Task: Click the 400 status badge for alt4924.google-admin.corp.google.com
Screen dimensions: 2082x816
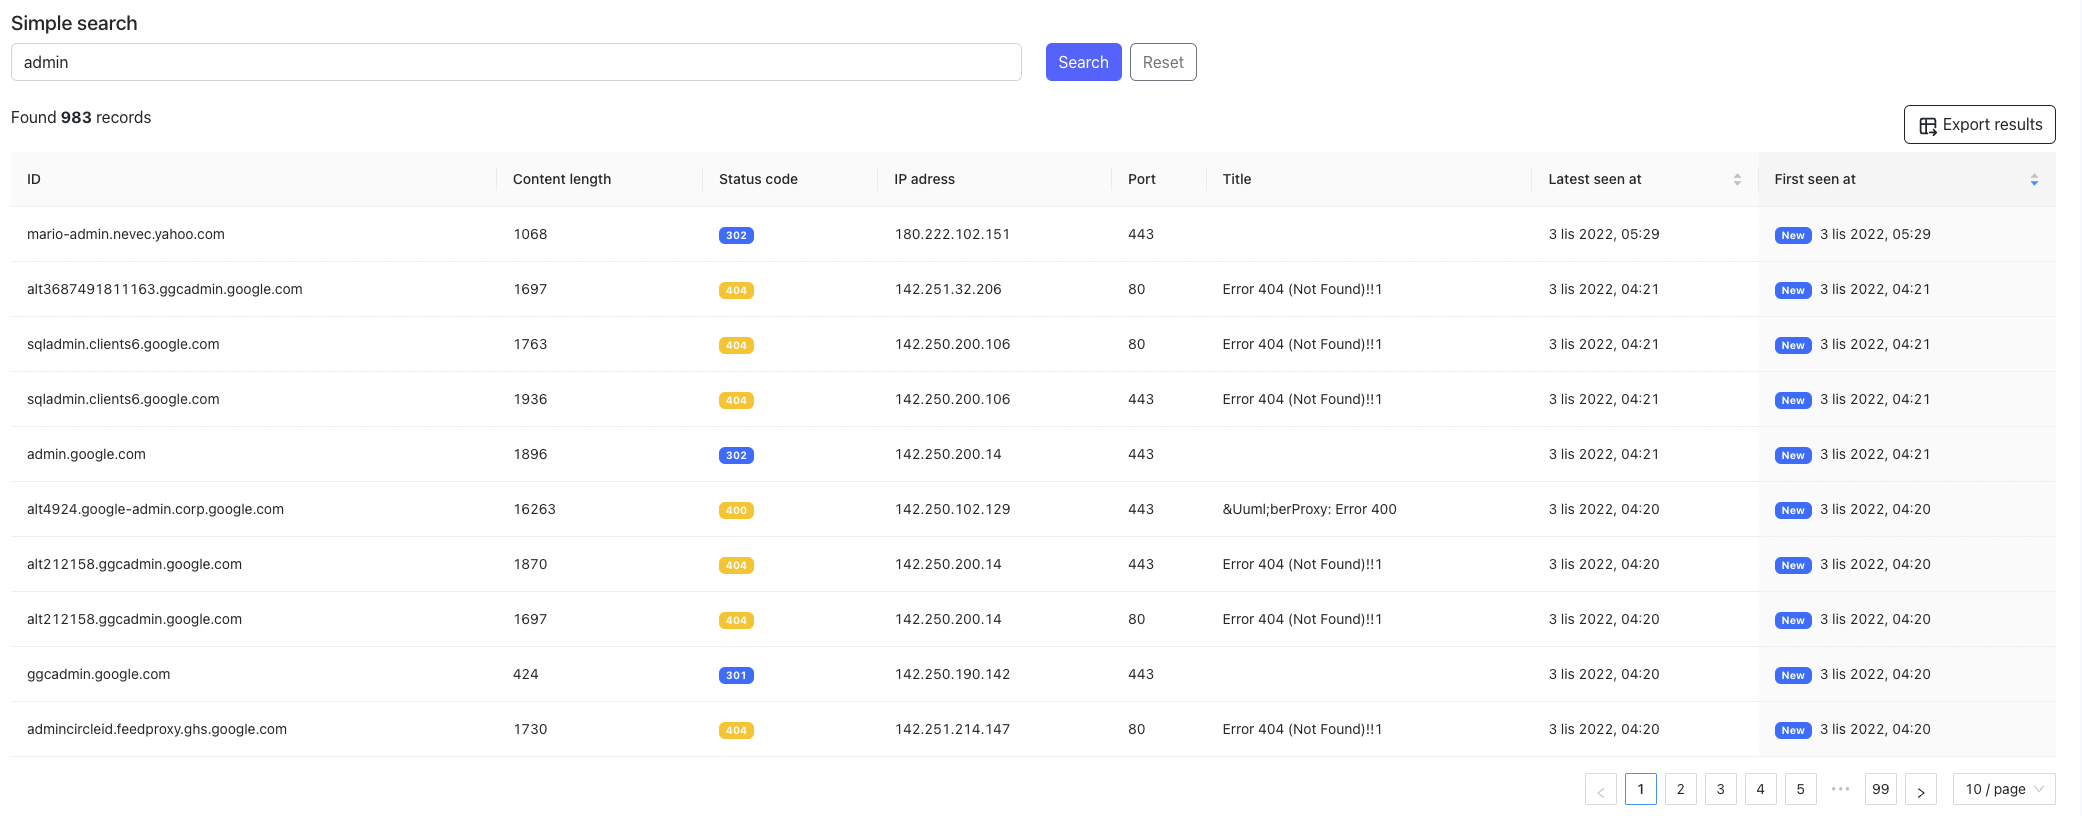Action: (736, 511)
